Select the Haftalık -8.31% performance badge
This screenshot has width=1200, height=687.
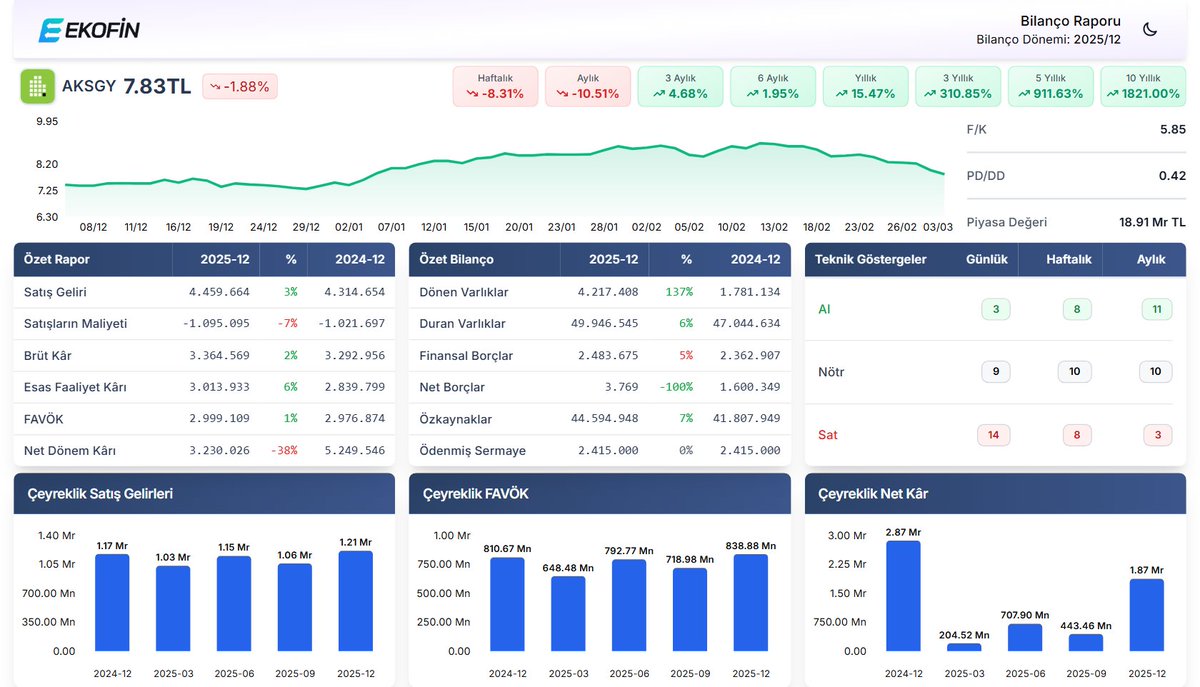pyautogui.click(x=495, y=86)
